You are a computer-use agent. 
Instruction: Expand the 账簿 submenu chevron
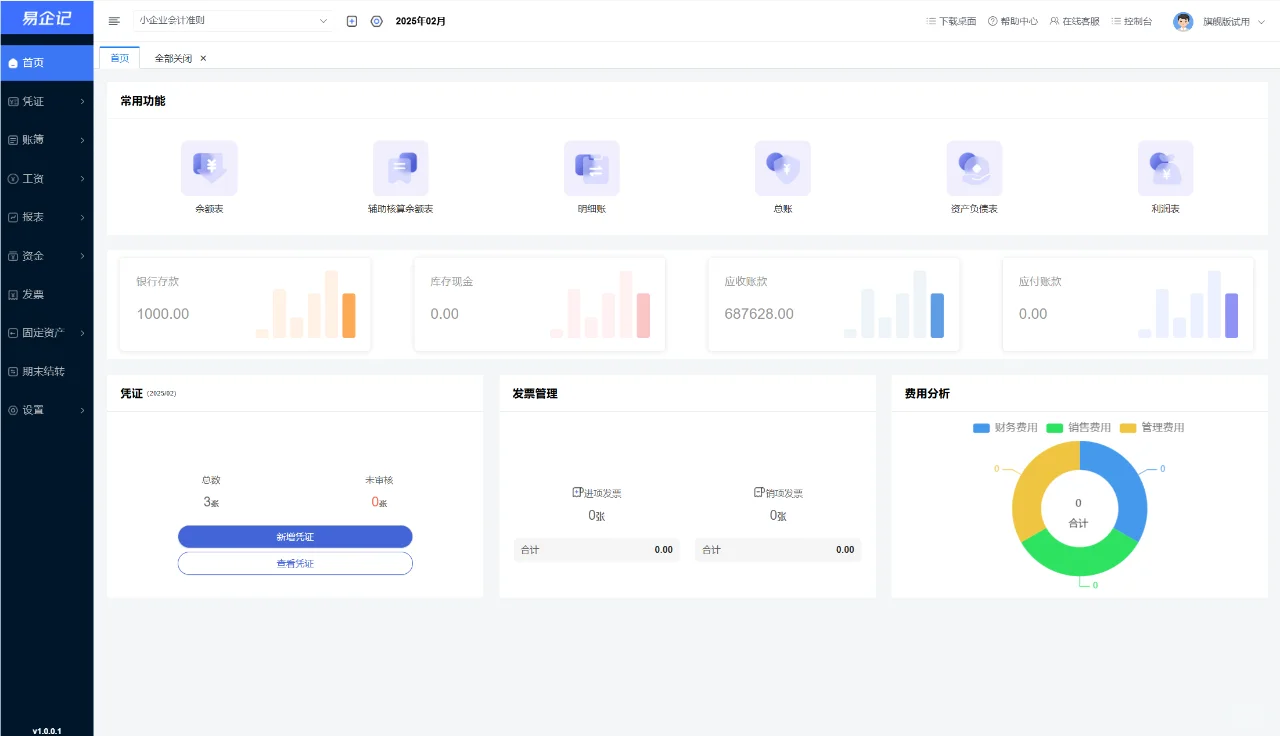pyautogui.click(x=82, y=140)
